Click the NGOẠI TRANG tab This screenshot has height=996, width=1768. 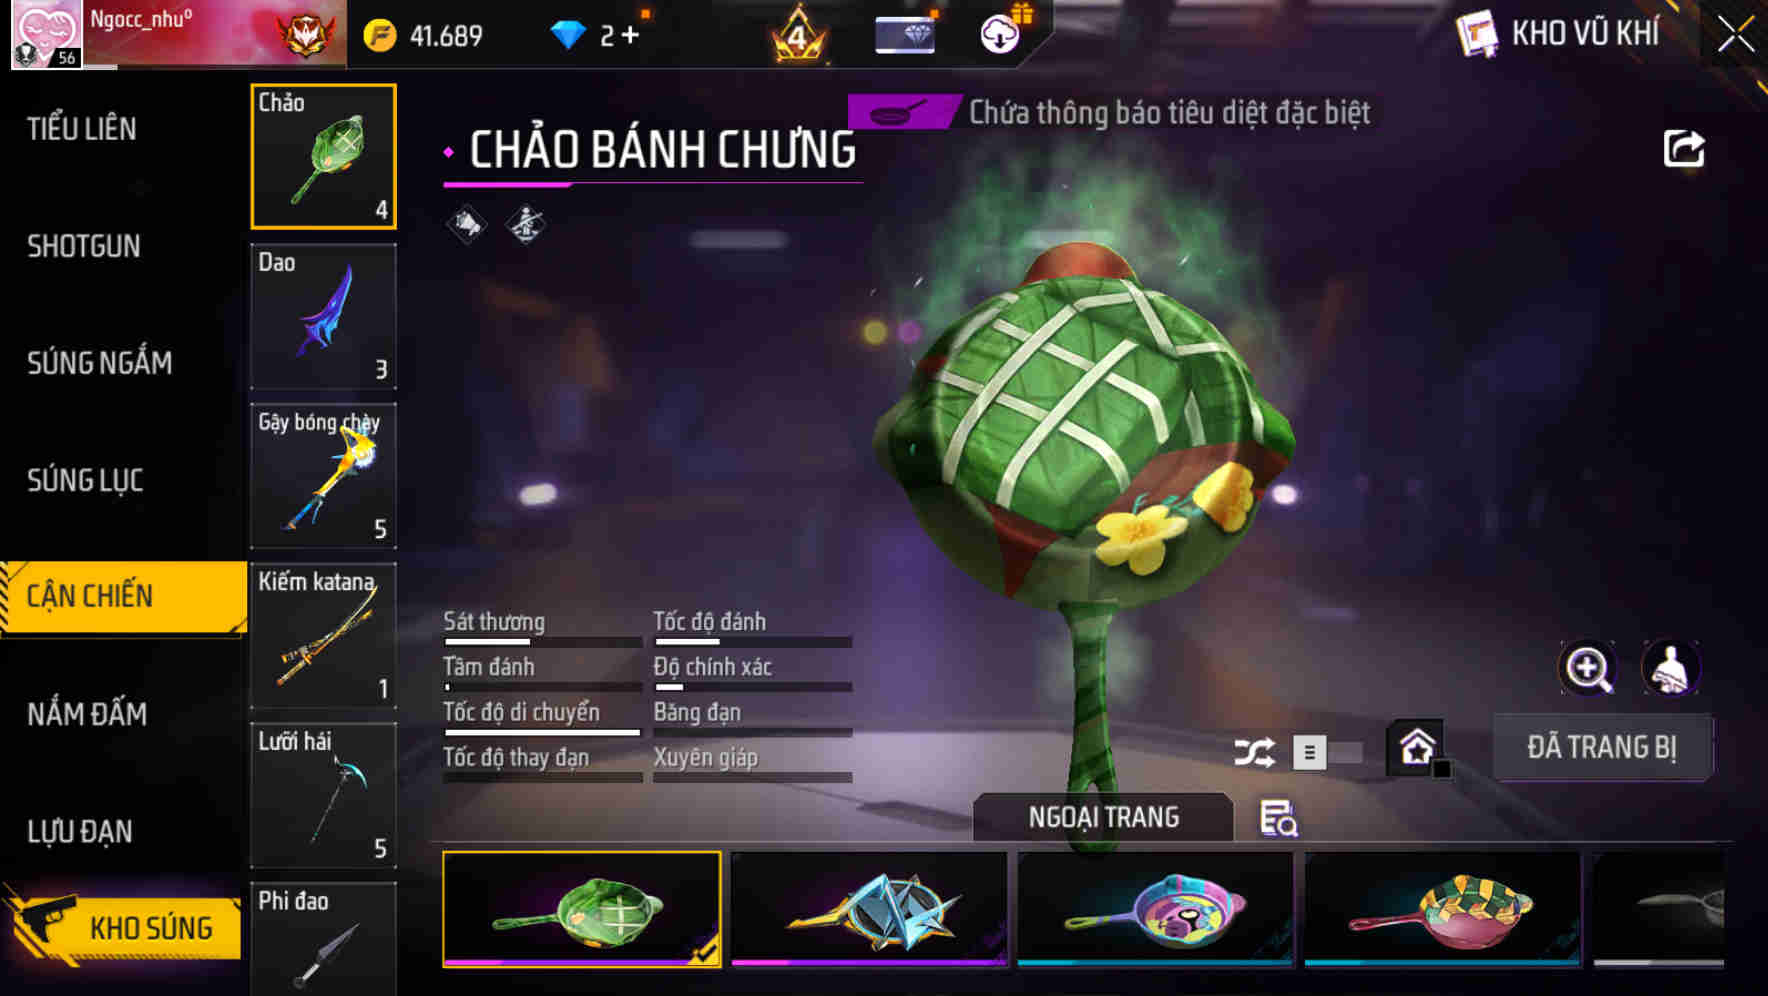tap(1103, 817)
